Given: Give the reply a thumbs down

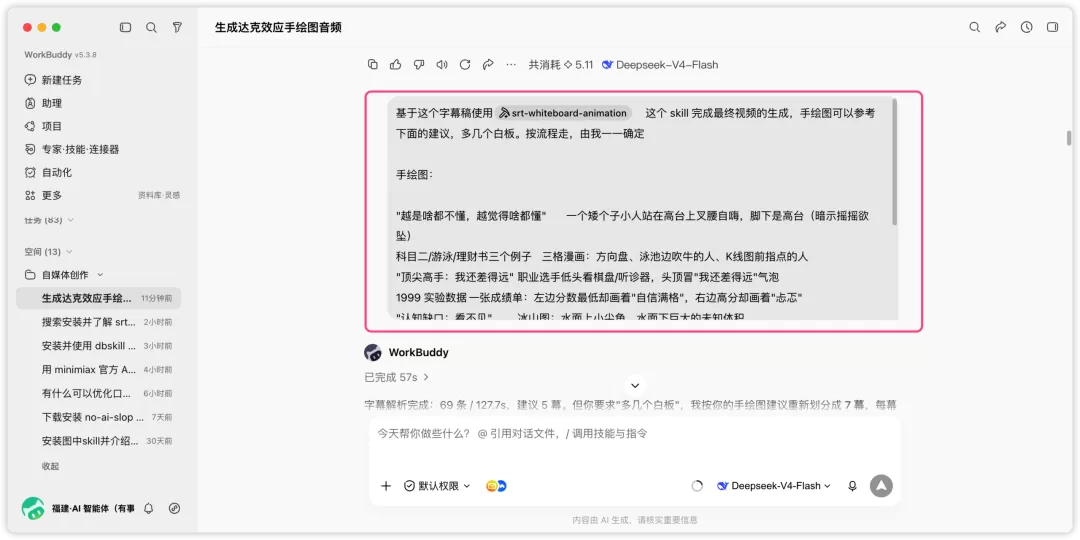Looking at the screenshot, I should pyautogui.click(x=419, y=65).
